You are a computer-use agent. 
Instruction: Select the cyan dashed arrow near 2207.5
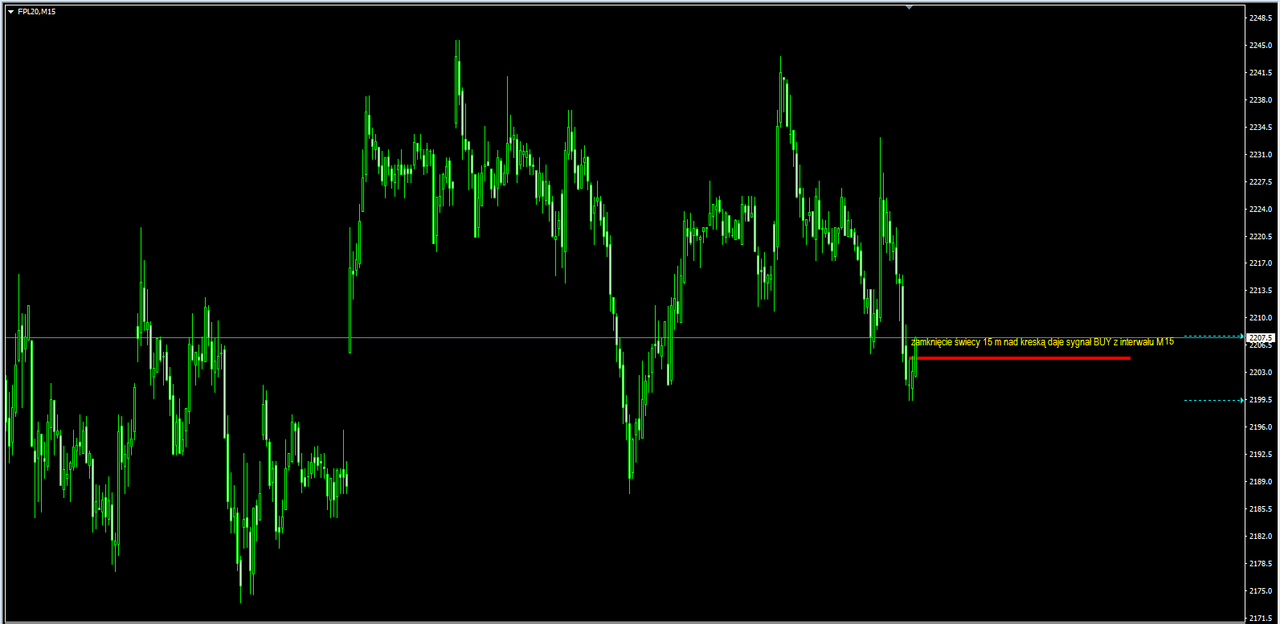pos(1214,337)
